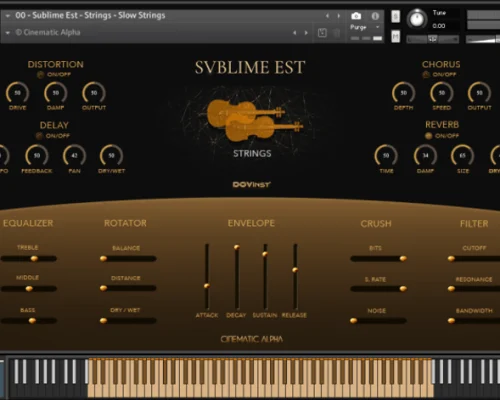Click the Tune knob
Screen dimensions: 500x400
click(417, 19)
